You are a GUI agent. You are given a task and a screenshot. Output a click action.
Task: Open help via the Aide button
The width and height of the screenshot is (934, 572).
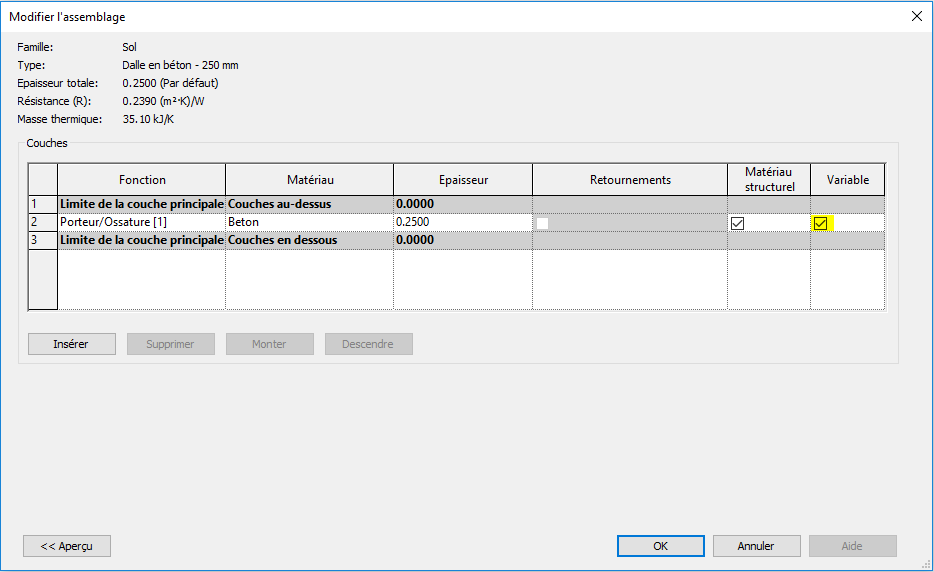[852, 546]
